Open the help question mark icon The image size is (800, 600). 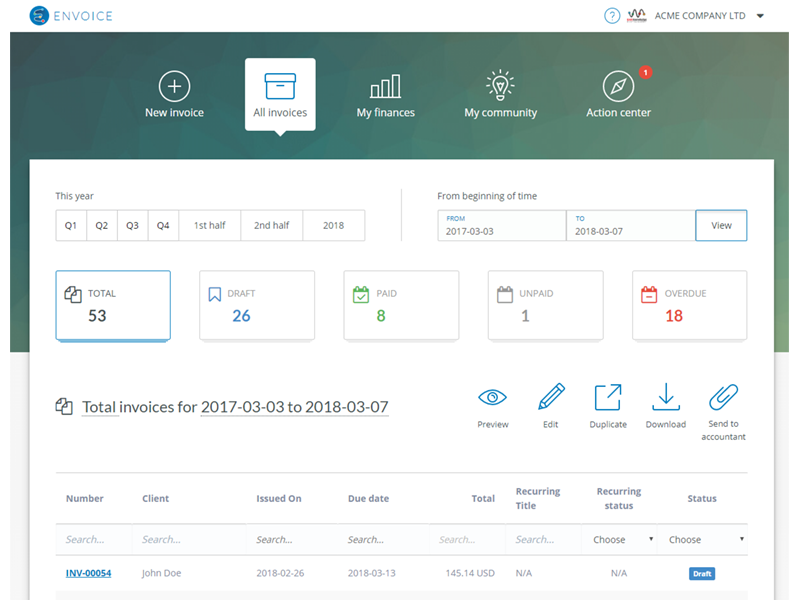click(x=612, y=16)
